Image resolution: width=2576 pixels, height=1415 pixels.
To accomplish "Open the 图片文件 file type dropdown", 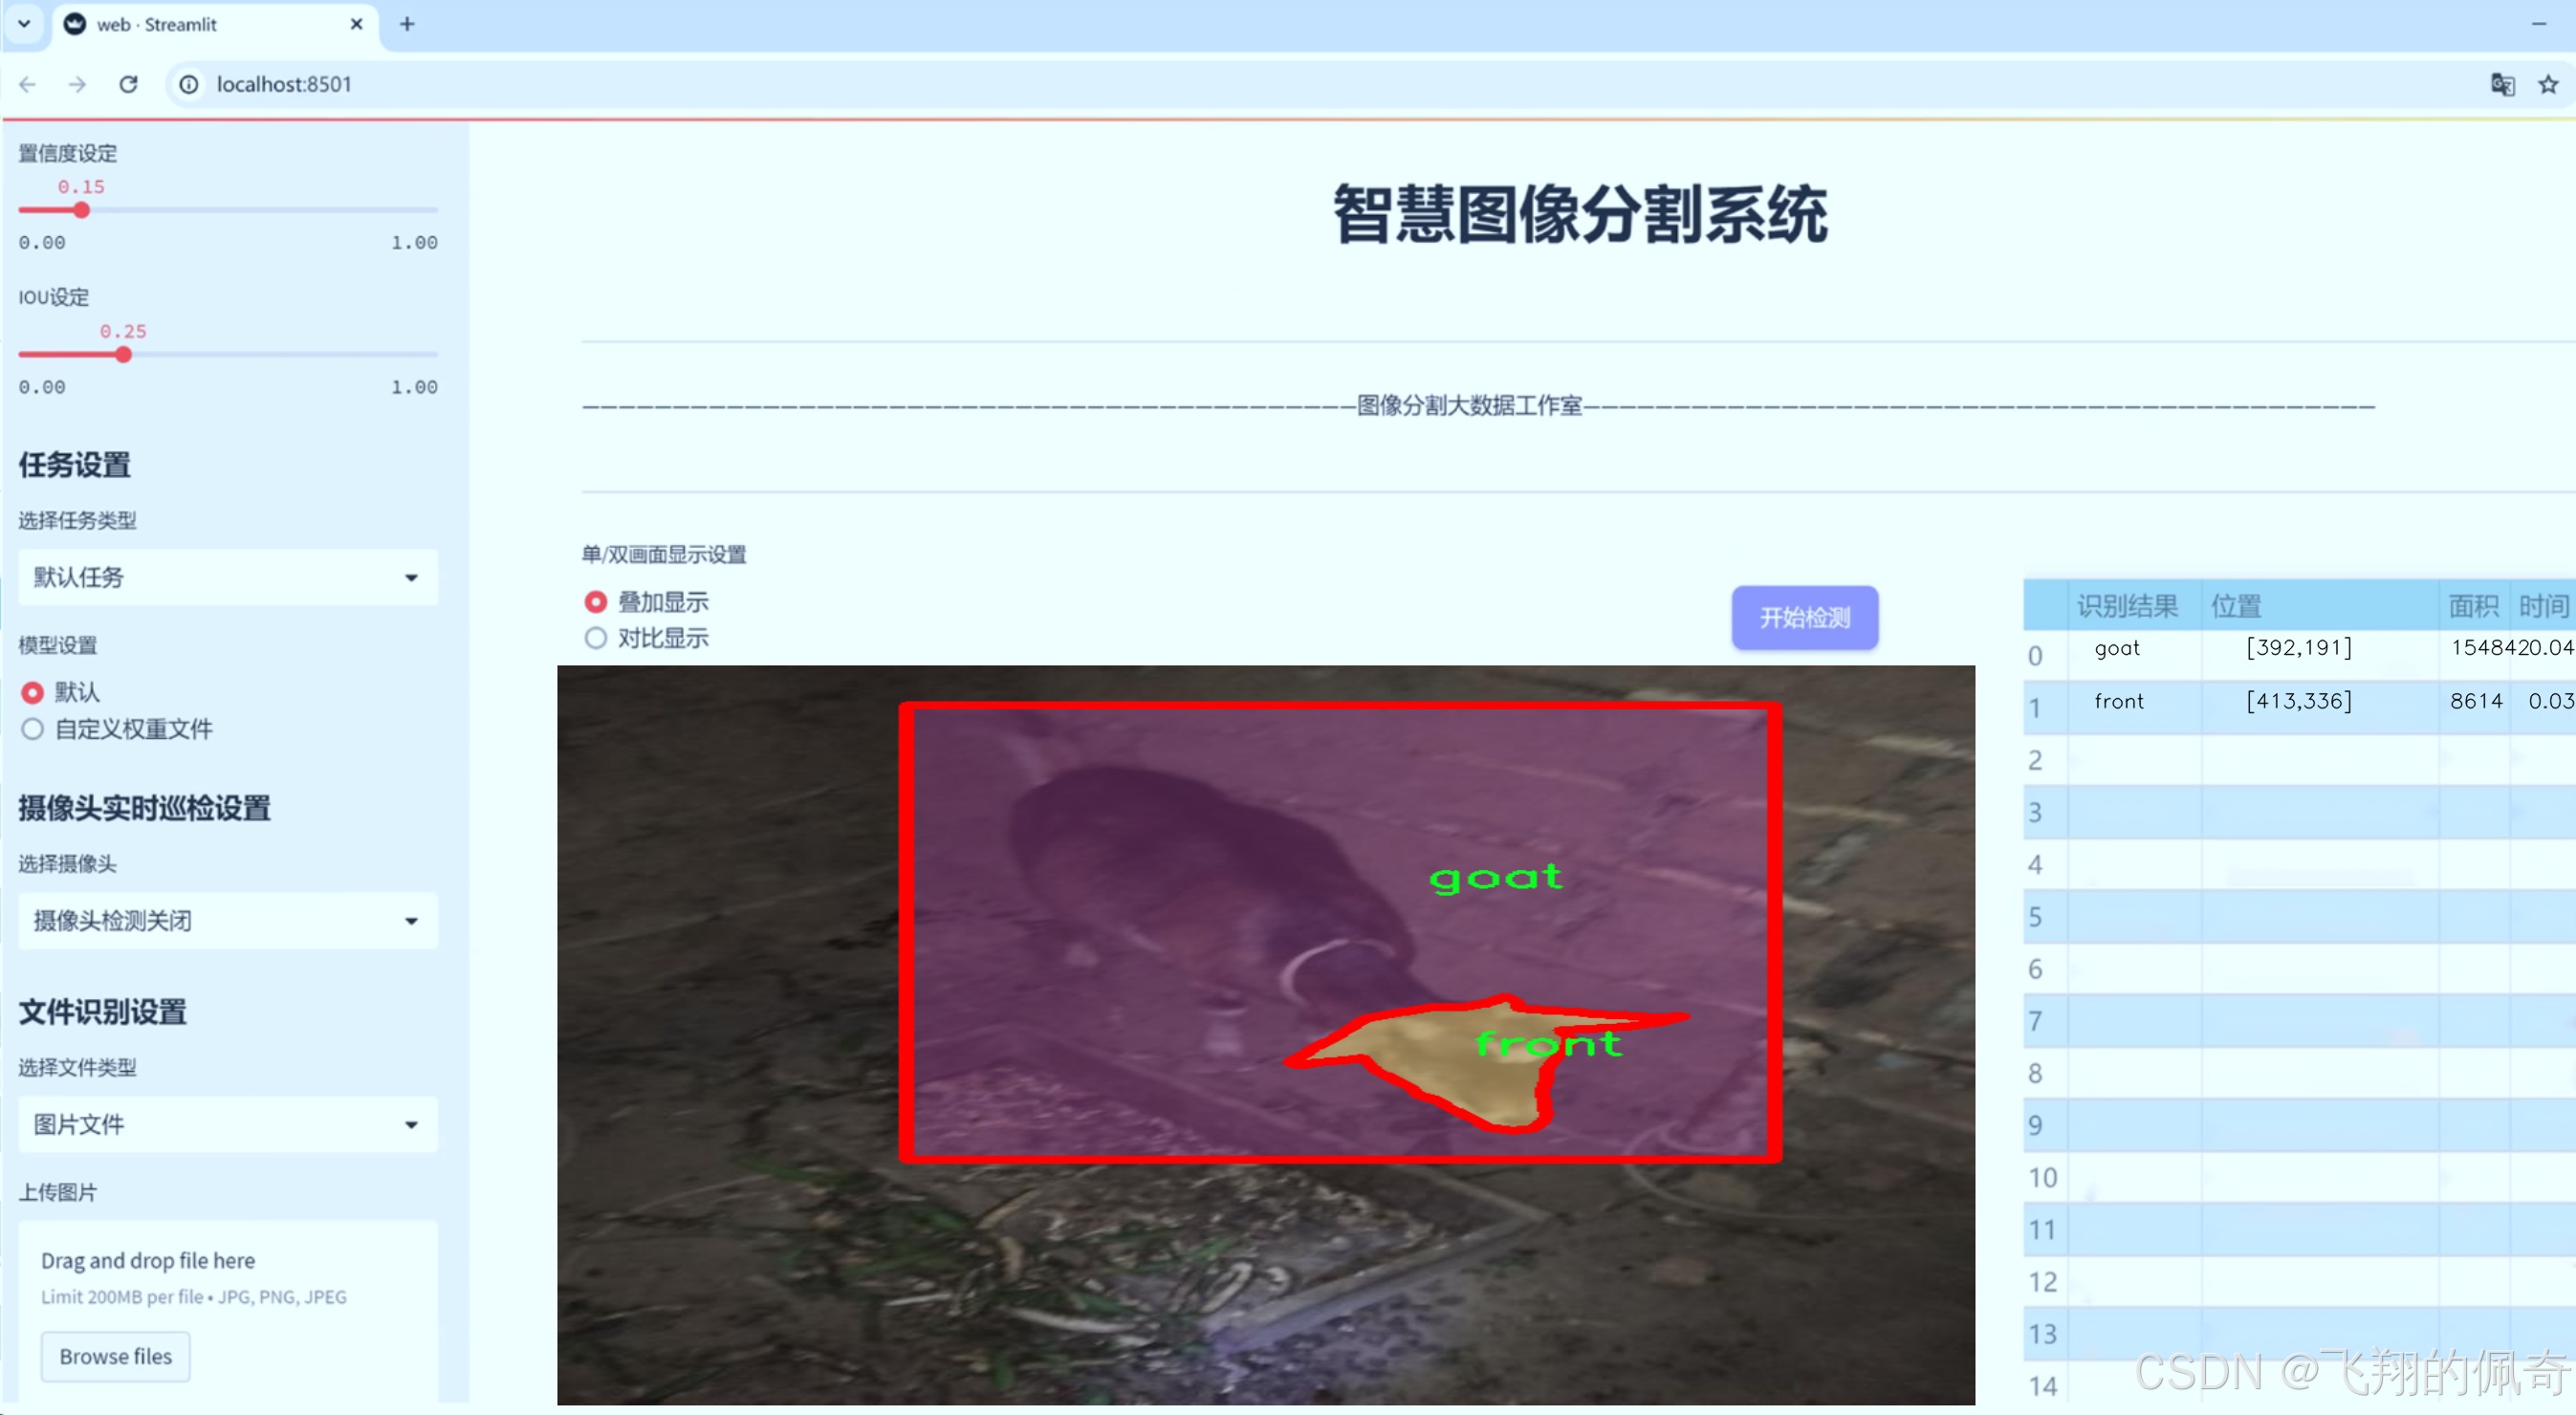I will (x=228, y=1124).
